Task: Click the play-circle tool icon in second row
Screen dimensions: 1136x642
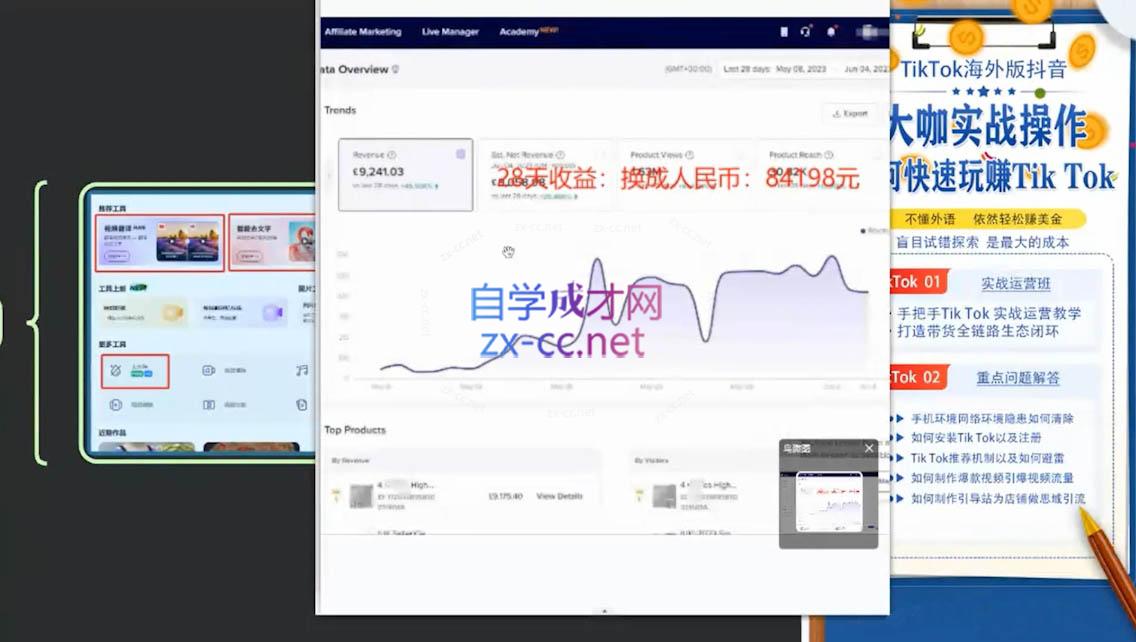Action: pos(115,404)
